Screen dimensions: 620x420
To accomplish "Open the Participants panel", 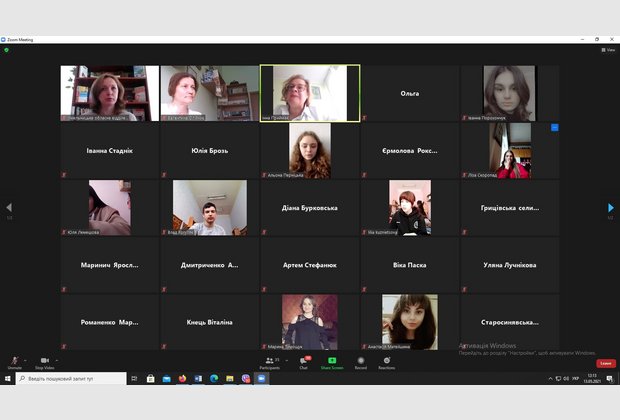I will [x=270, y=362].
